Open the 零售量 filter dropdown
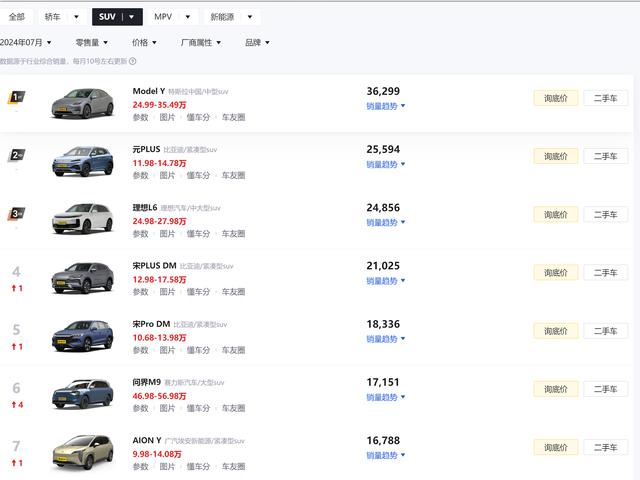Screen dimensions: 640x480 92,42
